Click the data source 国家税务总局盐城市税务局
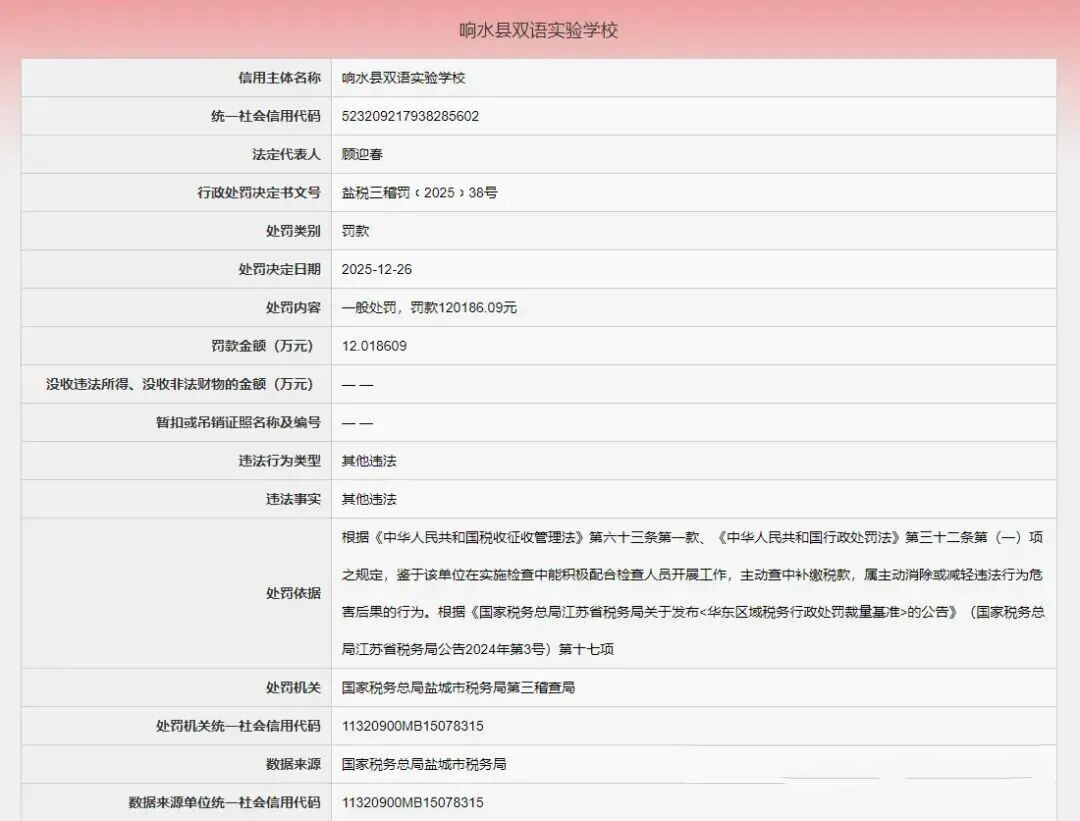 (x=424, y=765)
